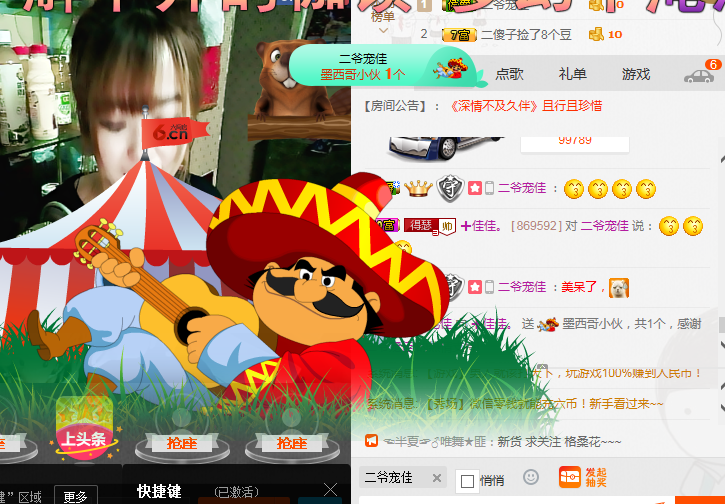Grab the second 抢座 seat
The image size is (725, 504).
292,443
